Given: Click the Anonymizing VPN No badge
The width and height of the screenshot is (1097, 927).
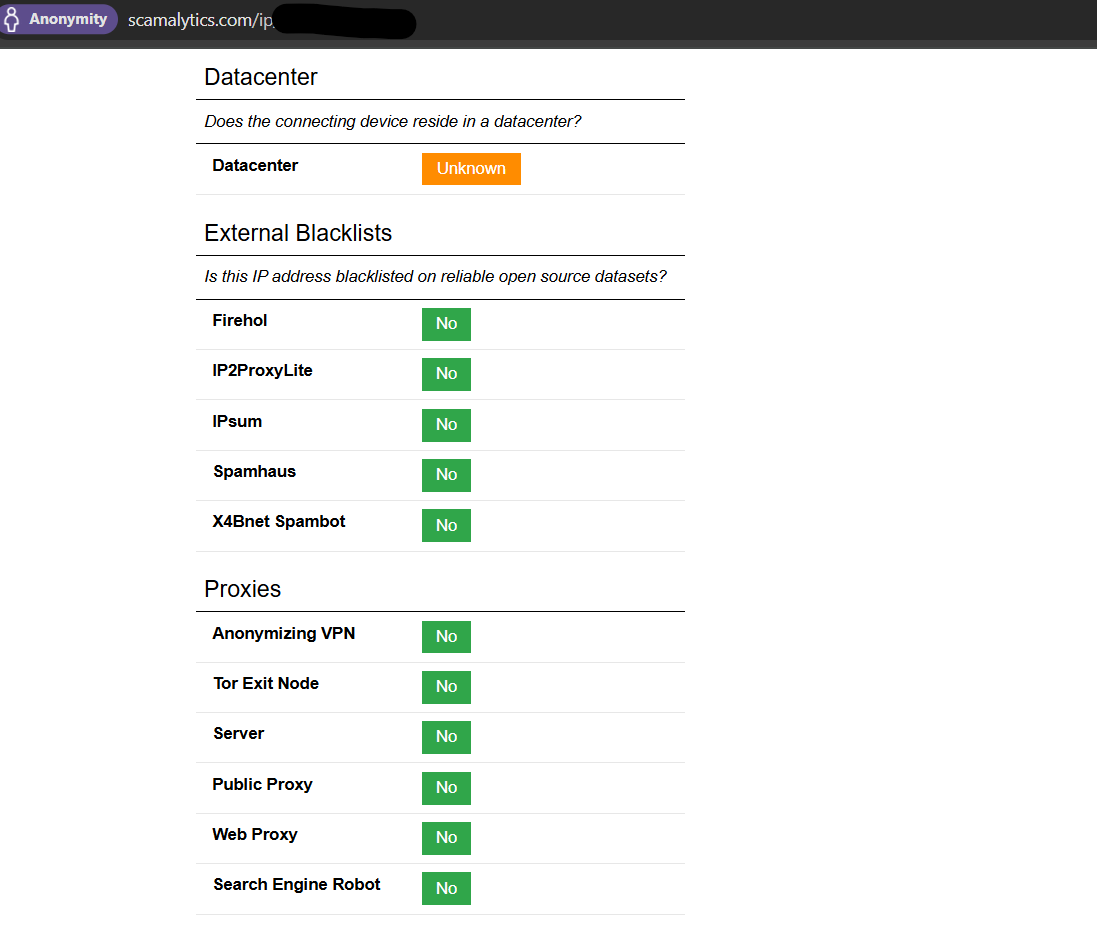Looking at the screenshot, I should (x=446, y=637).
